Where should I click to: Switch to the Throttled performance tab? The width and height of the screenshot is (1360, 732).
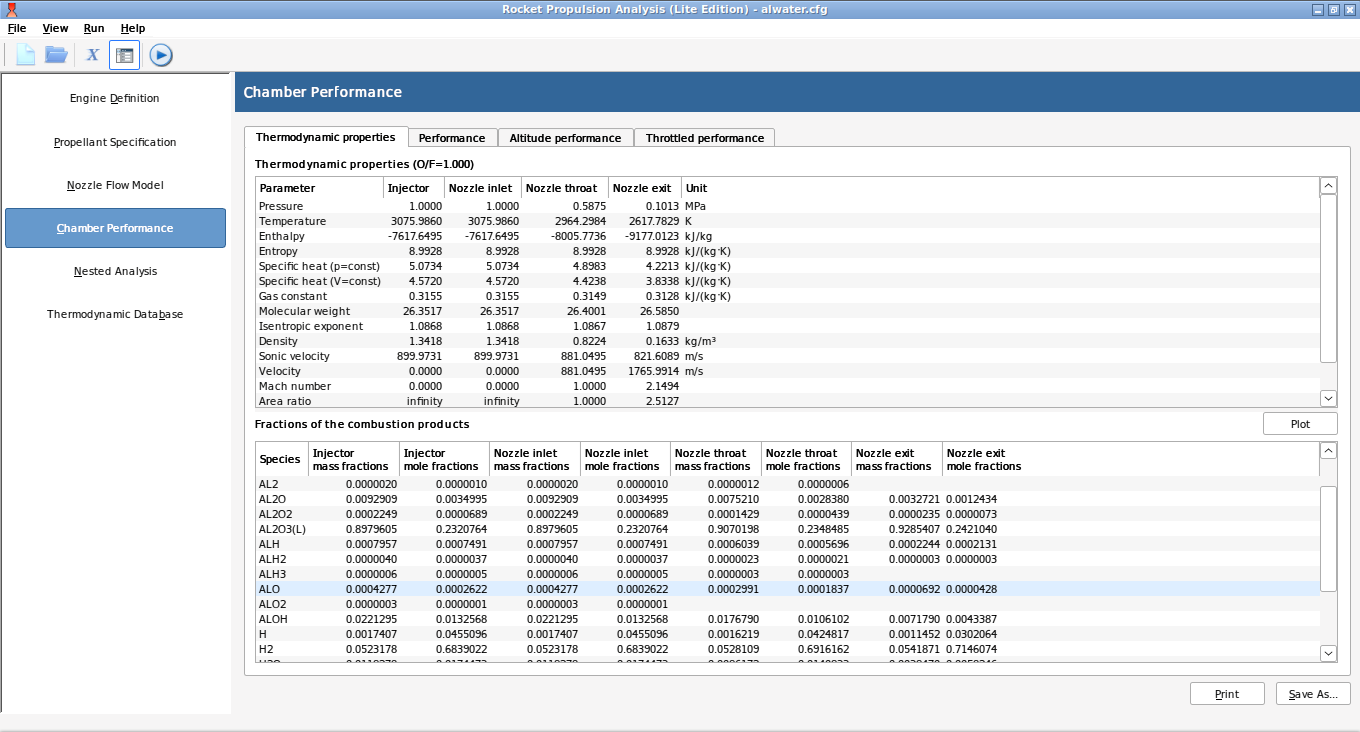click(704, 138)
